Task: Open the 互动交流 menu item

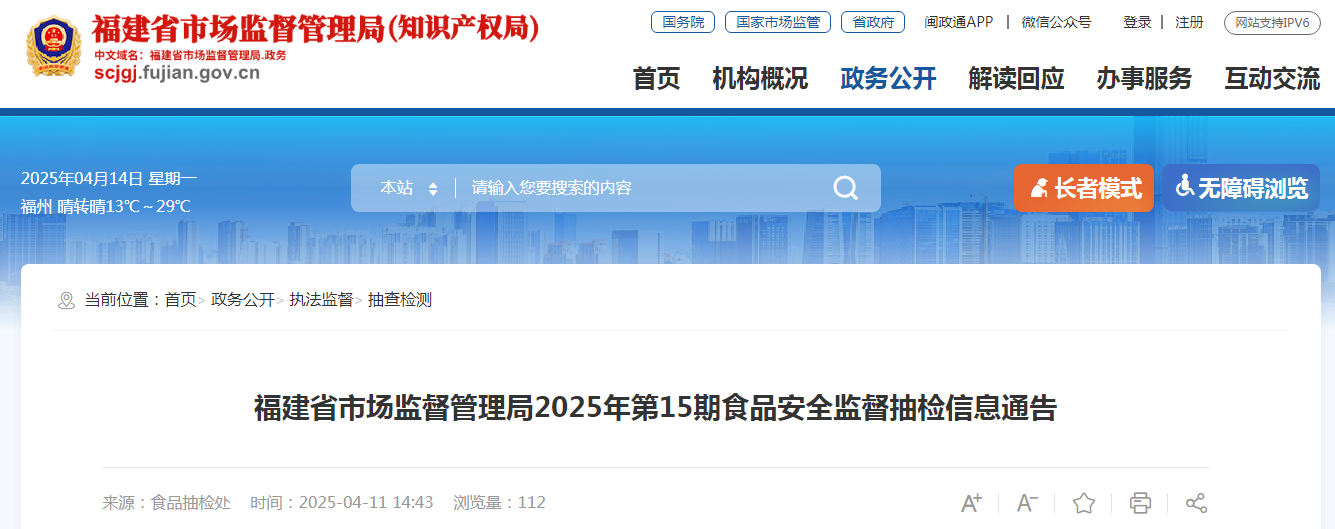Action: [x=1272, y=79]
